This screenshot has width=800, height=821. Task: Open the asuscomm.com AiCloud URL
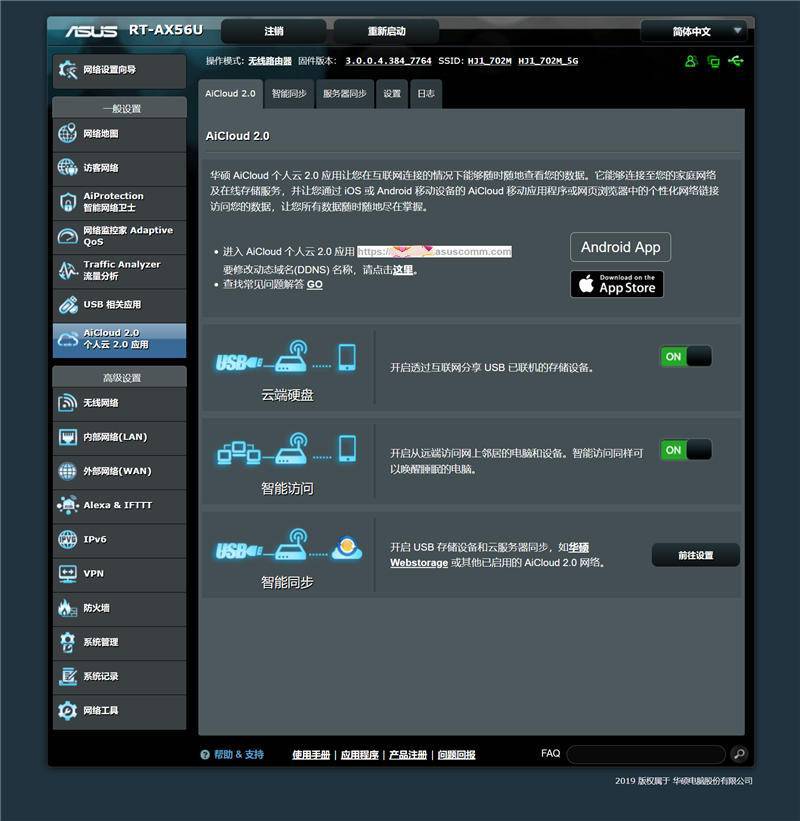pos(435,251)
